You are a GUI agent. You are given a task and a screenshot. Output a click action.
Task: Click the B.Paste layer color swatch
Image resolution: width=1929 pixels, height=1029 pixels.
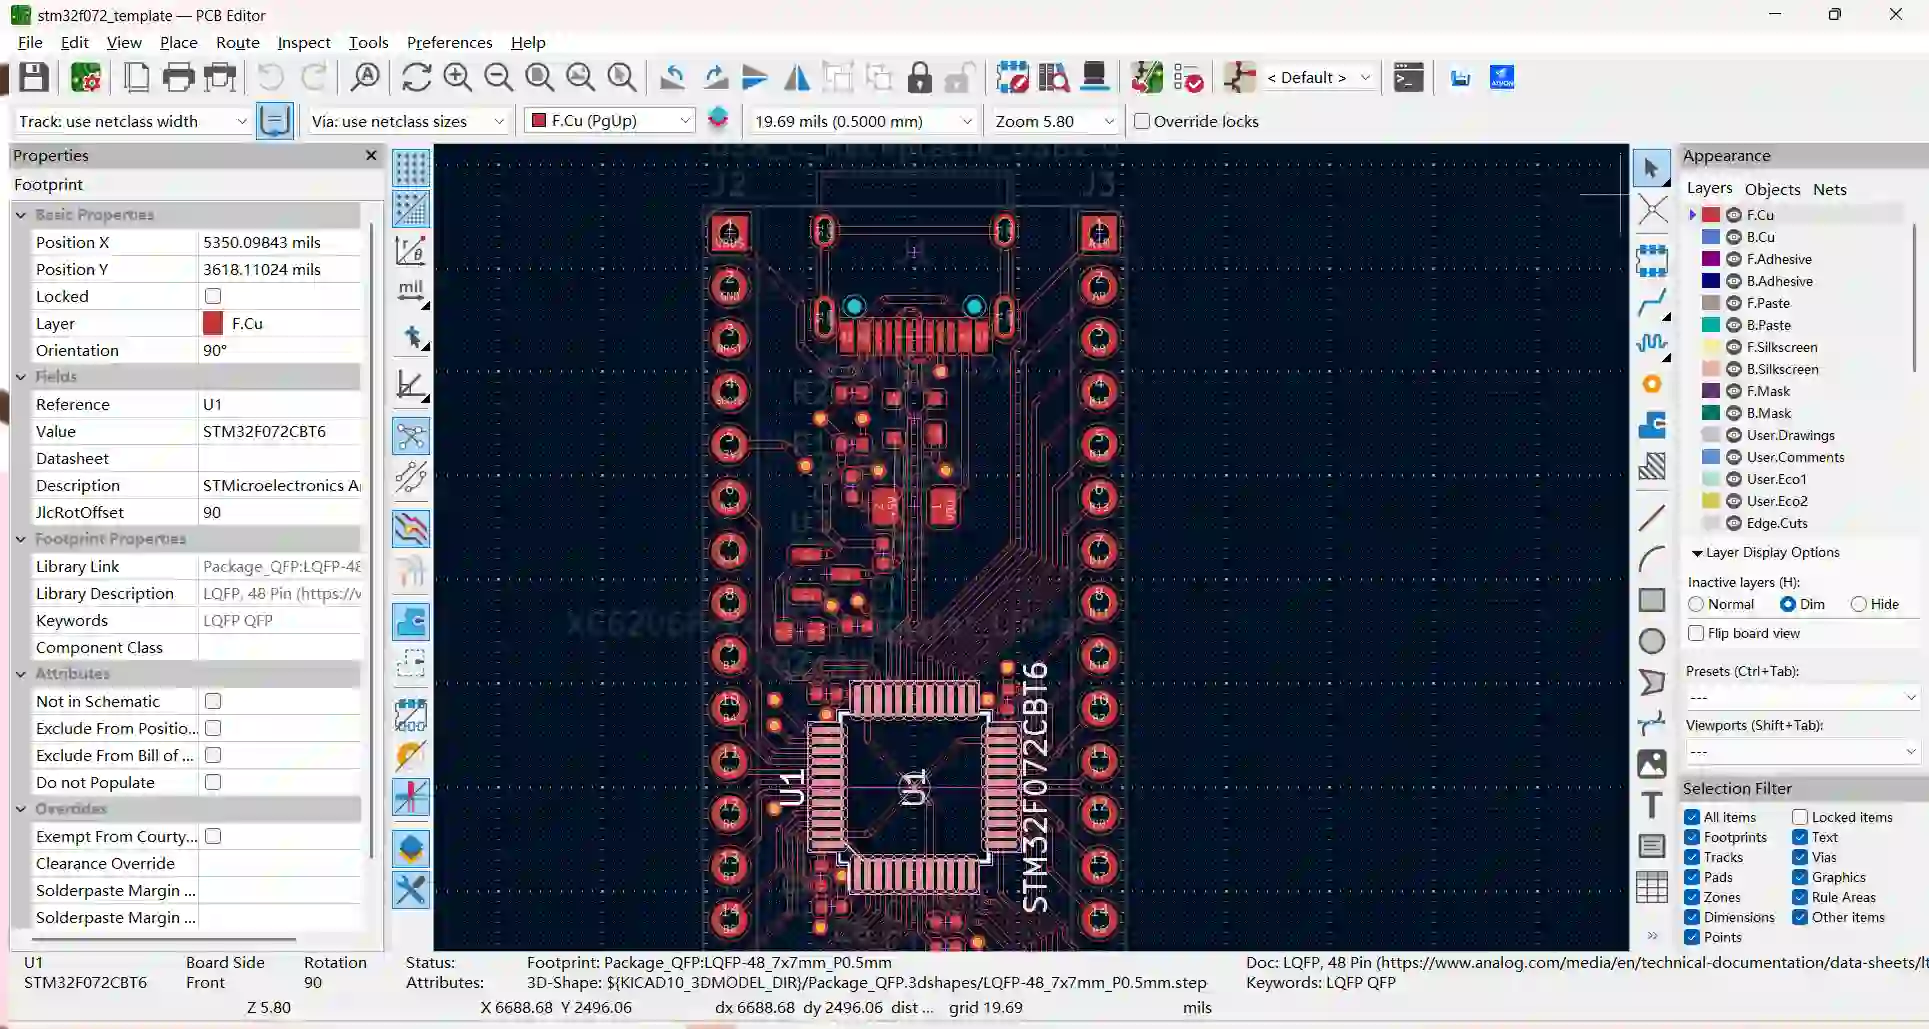(1711, 325)
